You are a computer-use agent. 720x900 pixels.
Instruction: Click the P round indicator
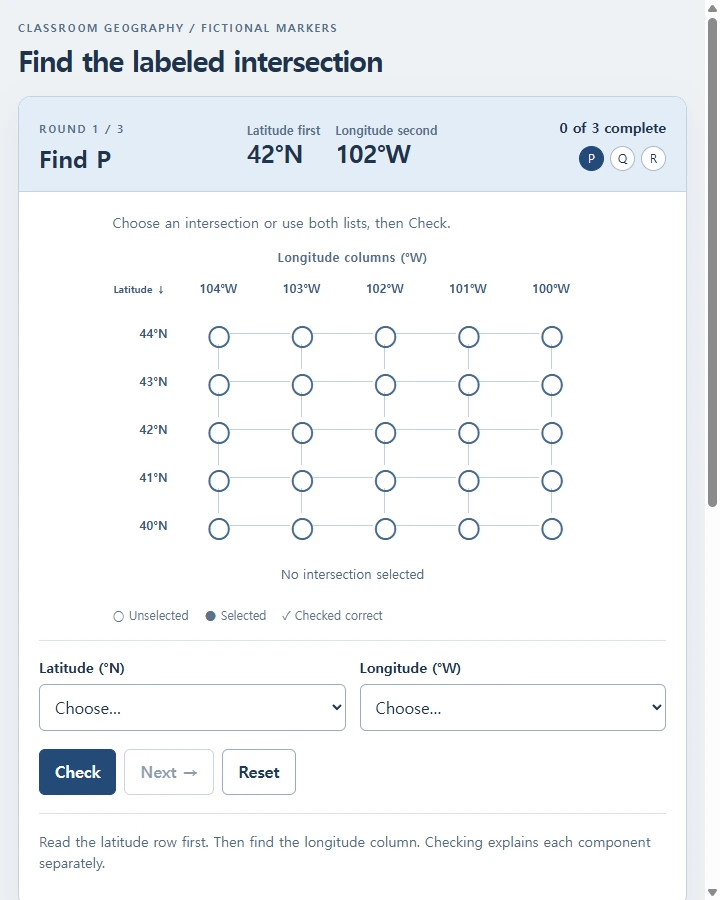(591, 158)
